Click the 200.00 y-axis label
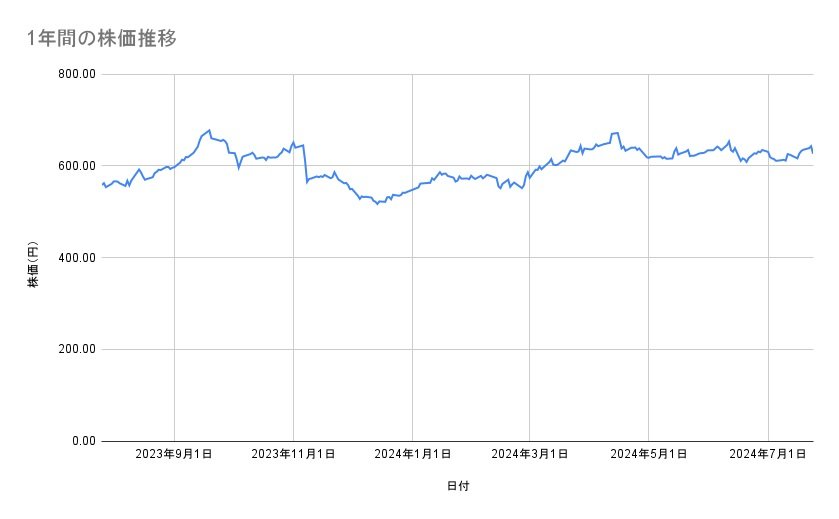Viewport: 839px width, 519px height. point(76,349)
